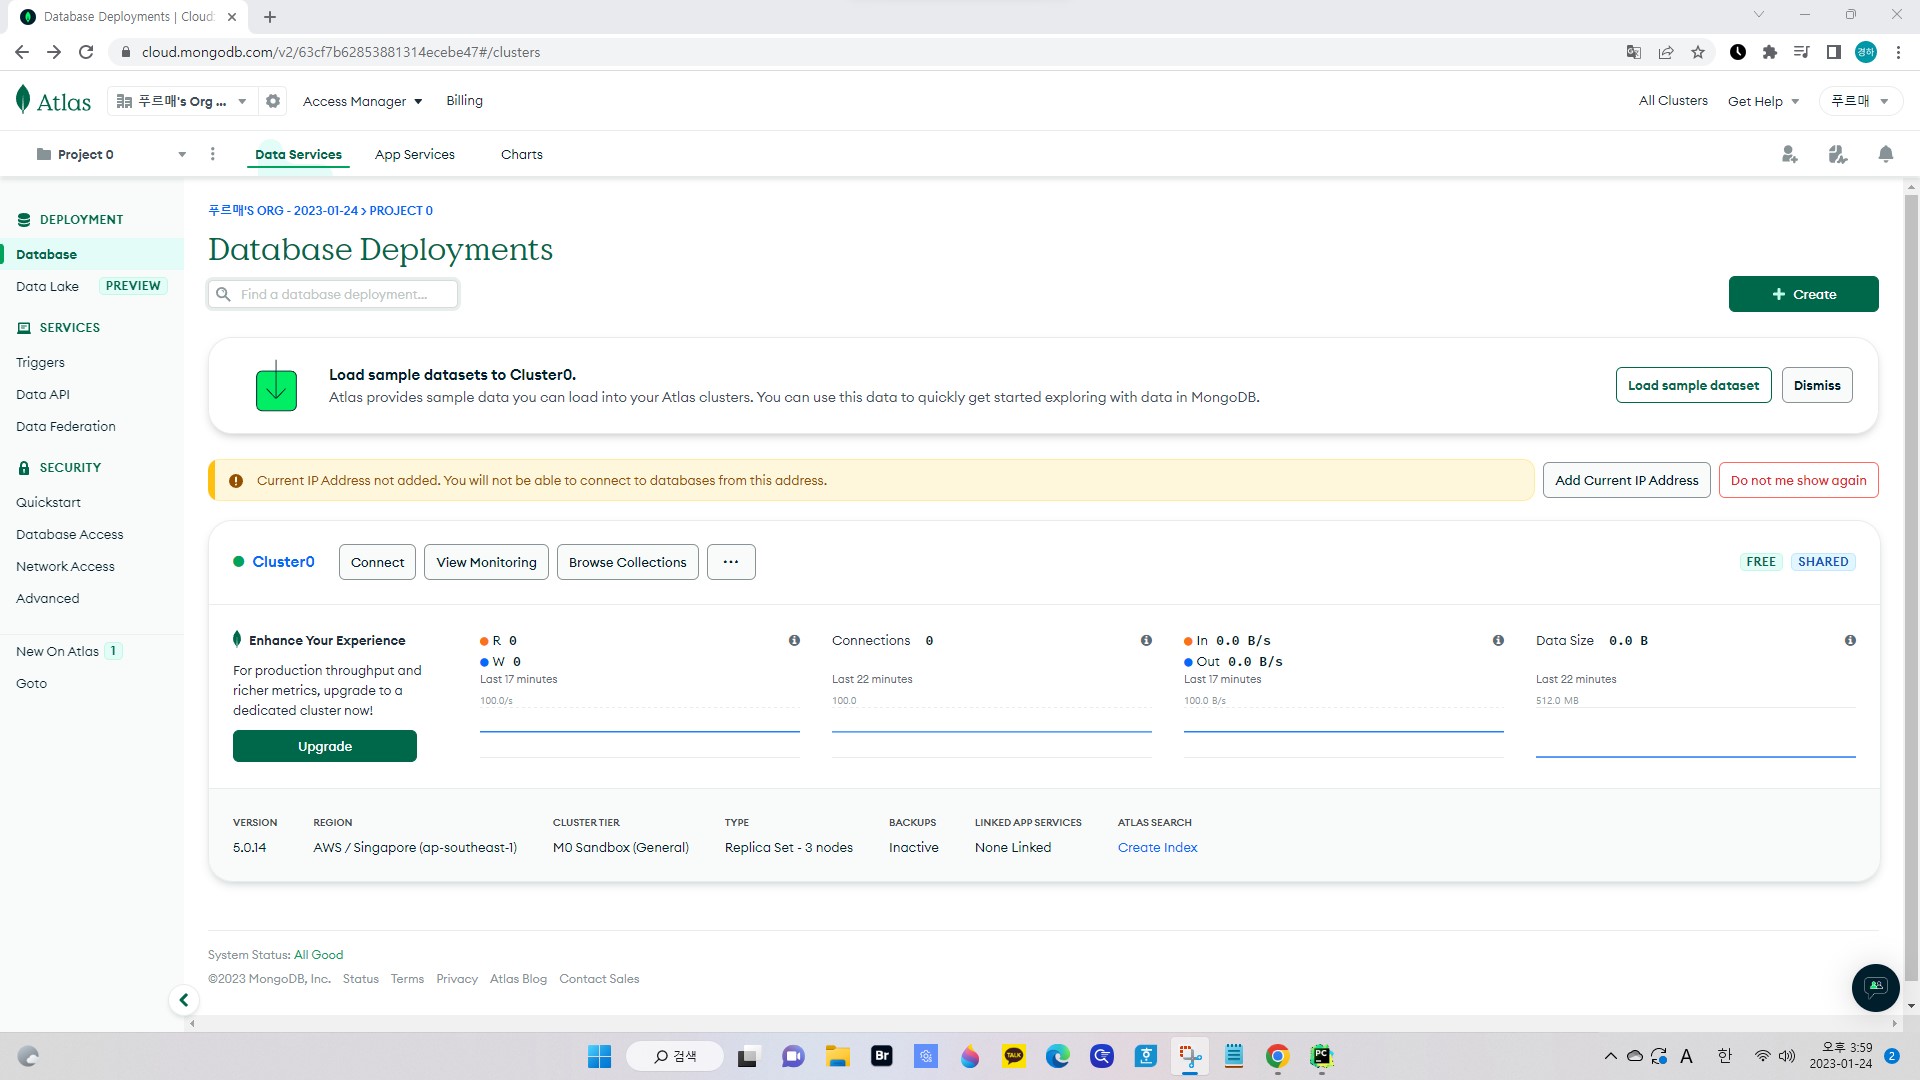Open PyCharm from taskbar
This screenshot has height=1080, width=1920.
(1322, 1056)
